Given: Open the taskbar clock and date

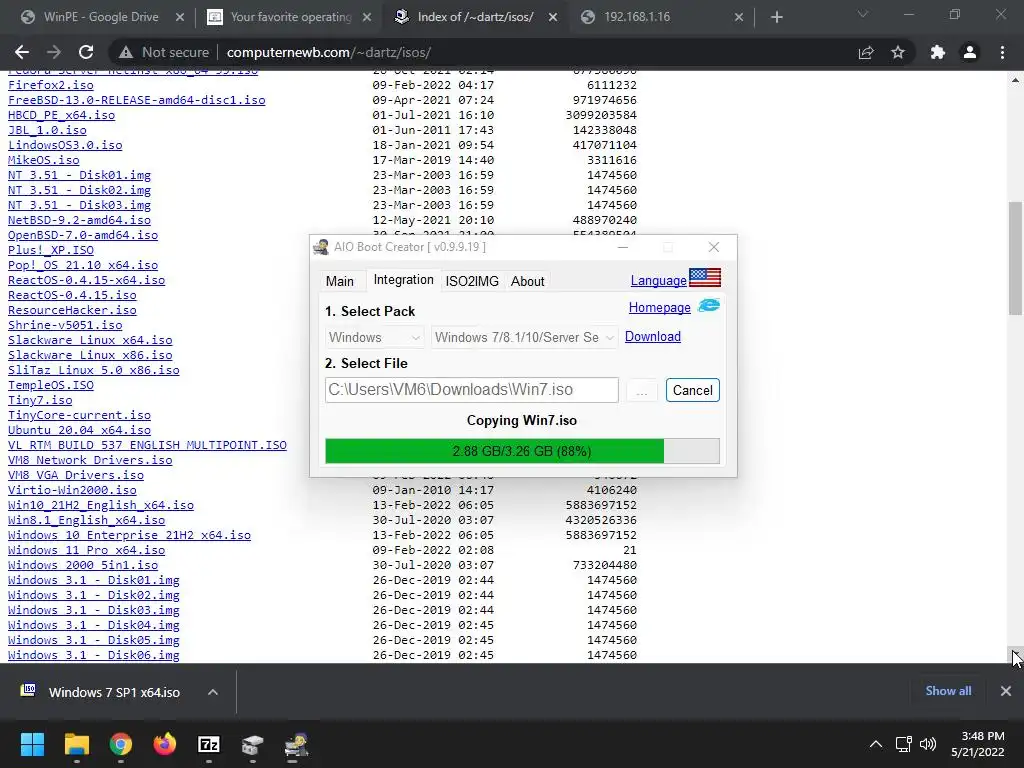Looking at the screenshot, I should click(x=978, y=744).
